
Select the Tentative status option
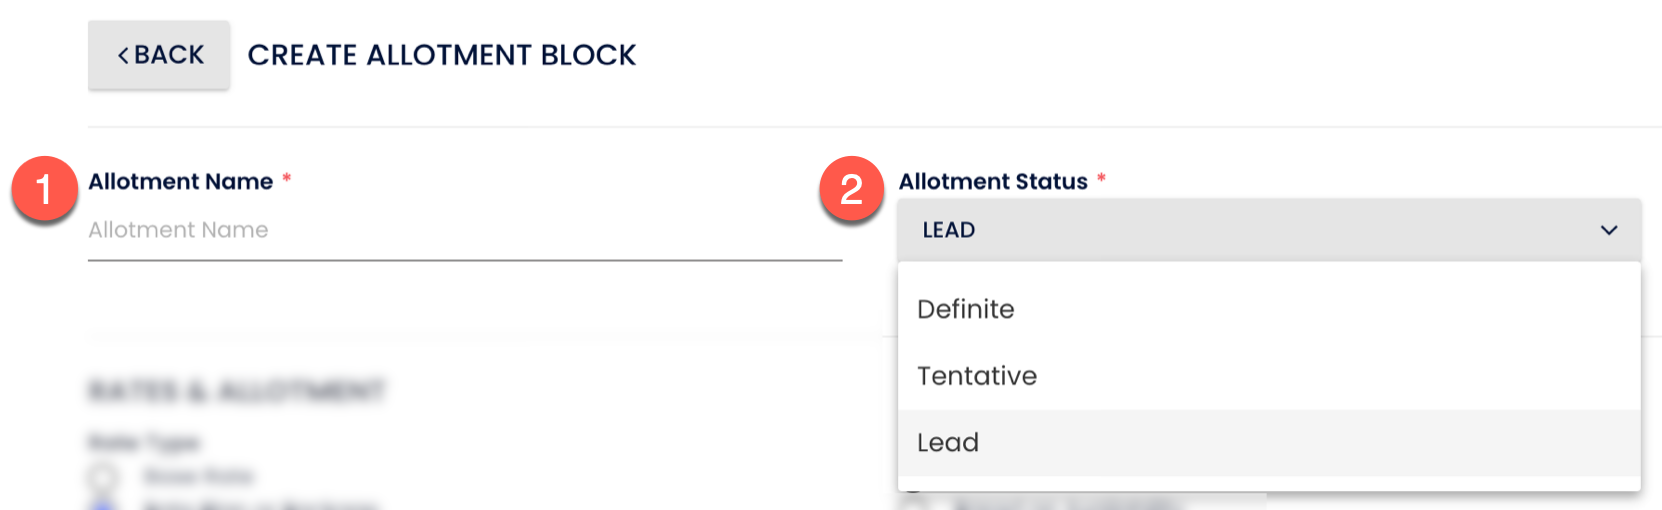click(977, 376)
